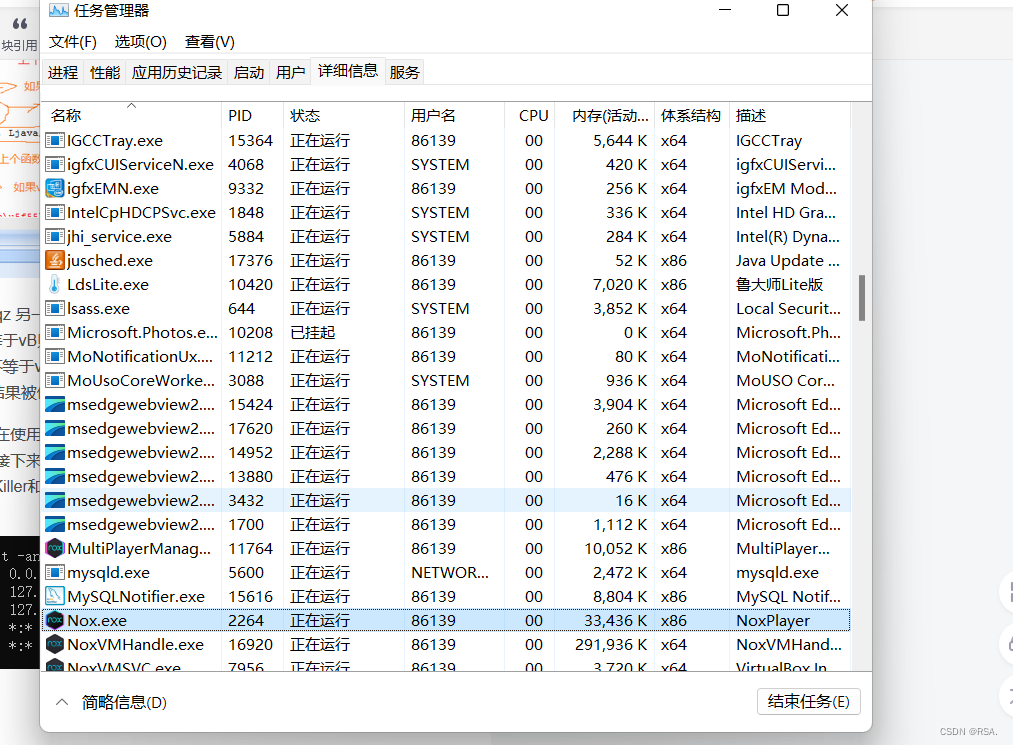This screenshot has width=1013, height=745.
Task: Click the 鲁大师Lite版 description
Action: click(779, 284)
